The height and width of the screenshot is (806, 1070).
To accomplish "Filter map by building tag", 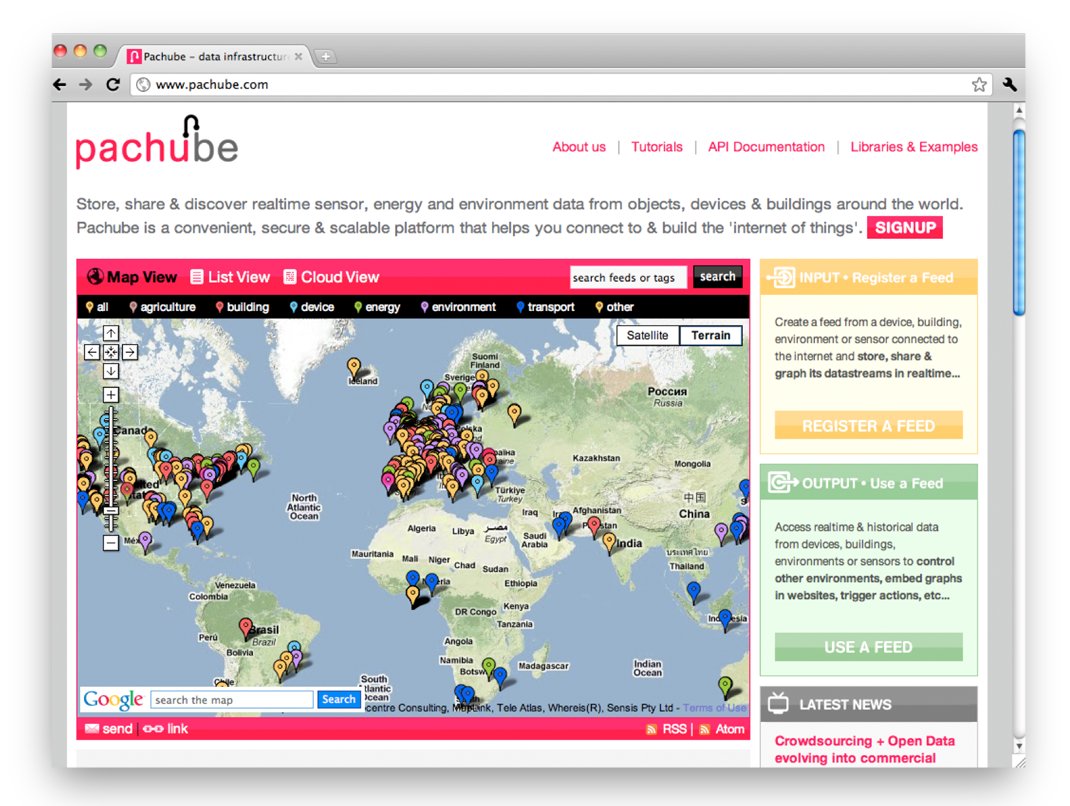I will [242, 307].
